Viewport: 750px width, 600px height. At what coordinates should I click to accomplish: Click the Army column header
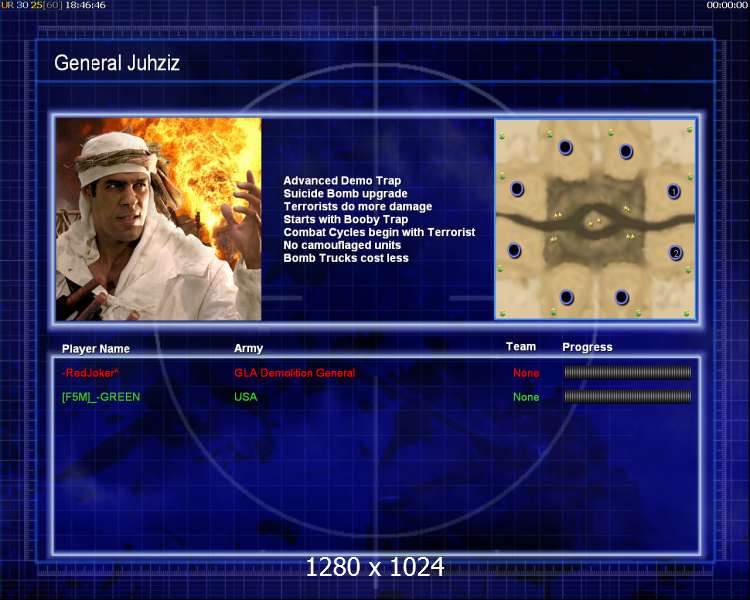(x=248, y=348)
